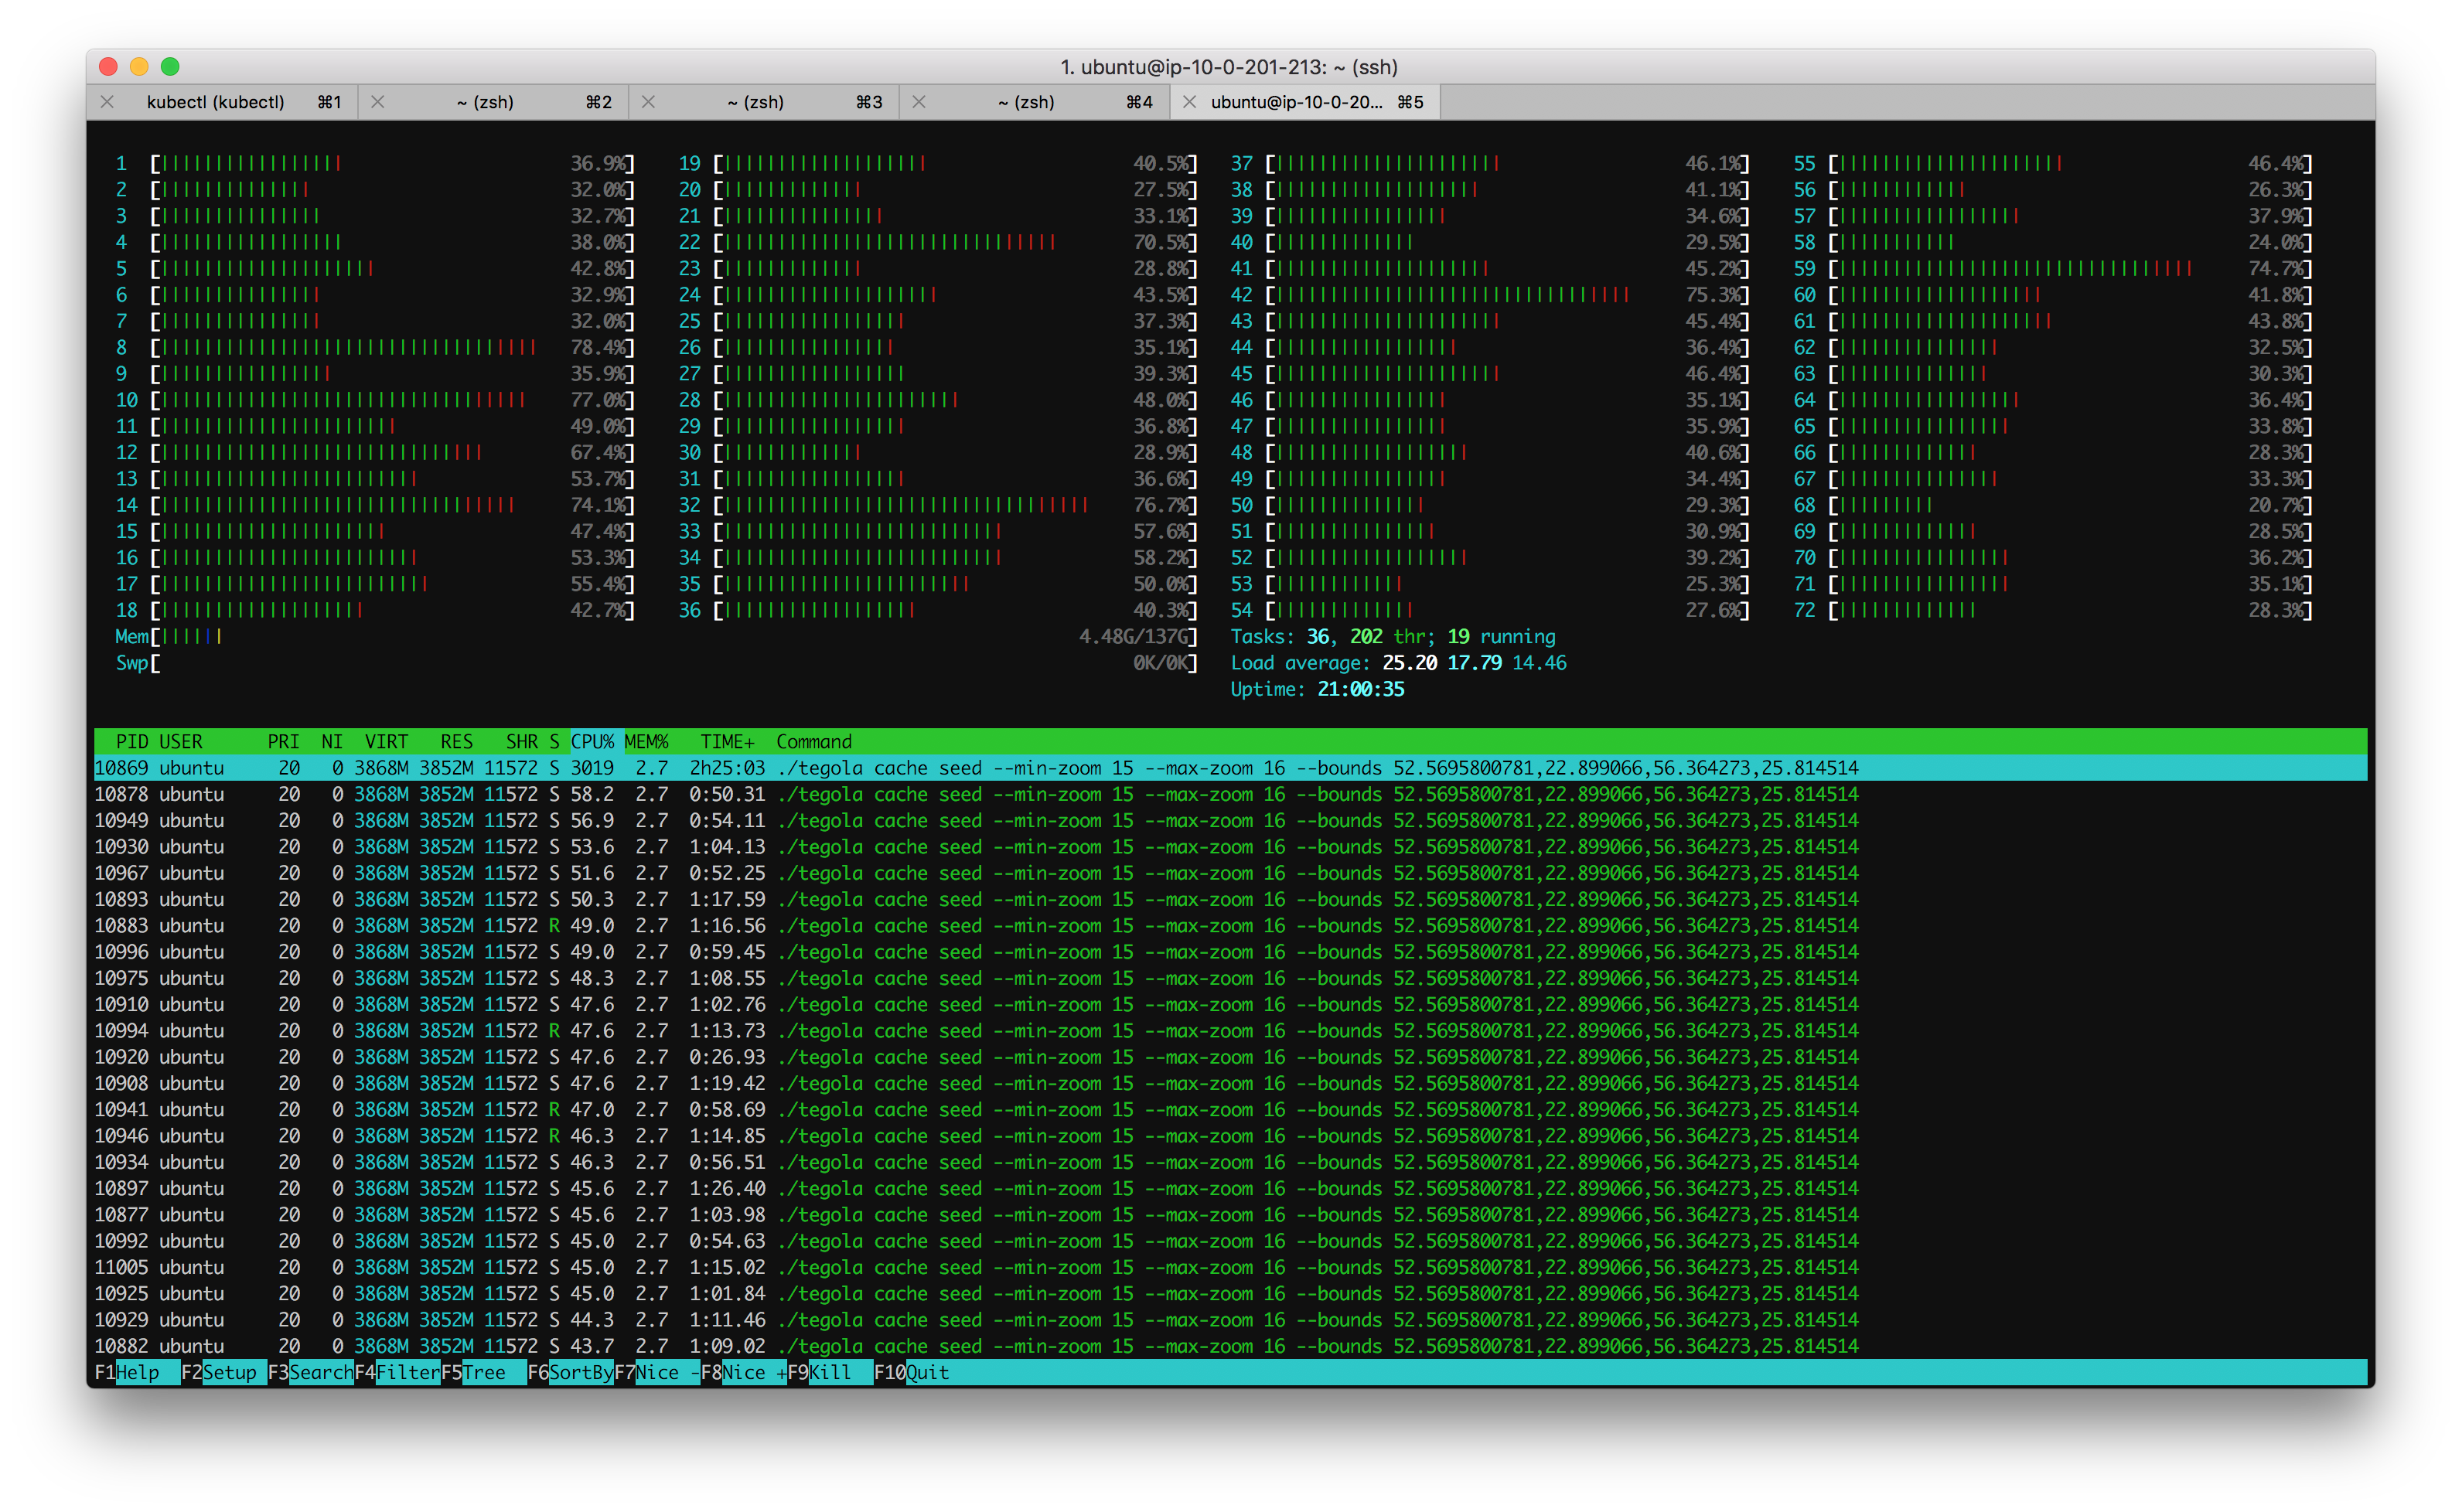
Task: Select the ubuntu@ip-10-0-20... SSH tab
Action: (1295, 101)
